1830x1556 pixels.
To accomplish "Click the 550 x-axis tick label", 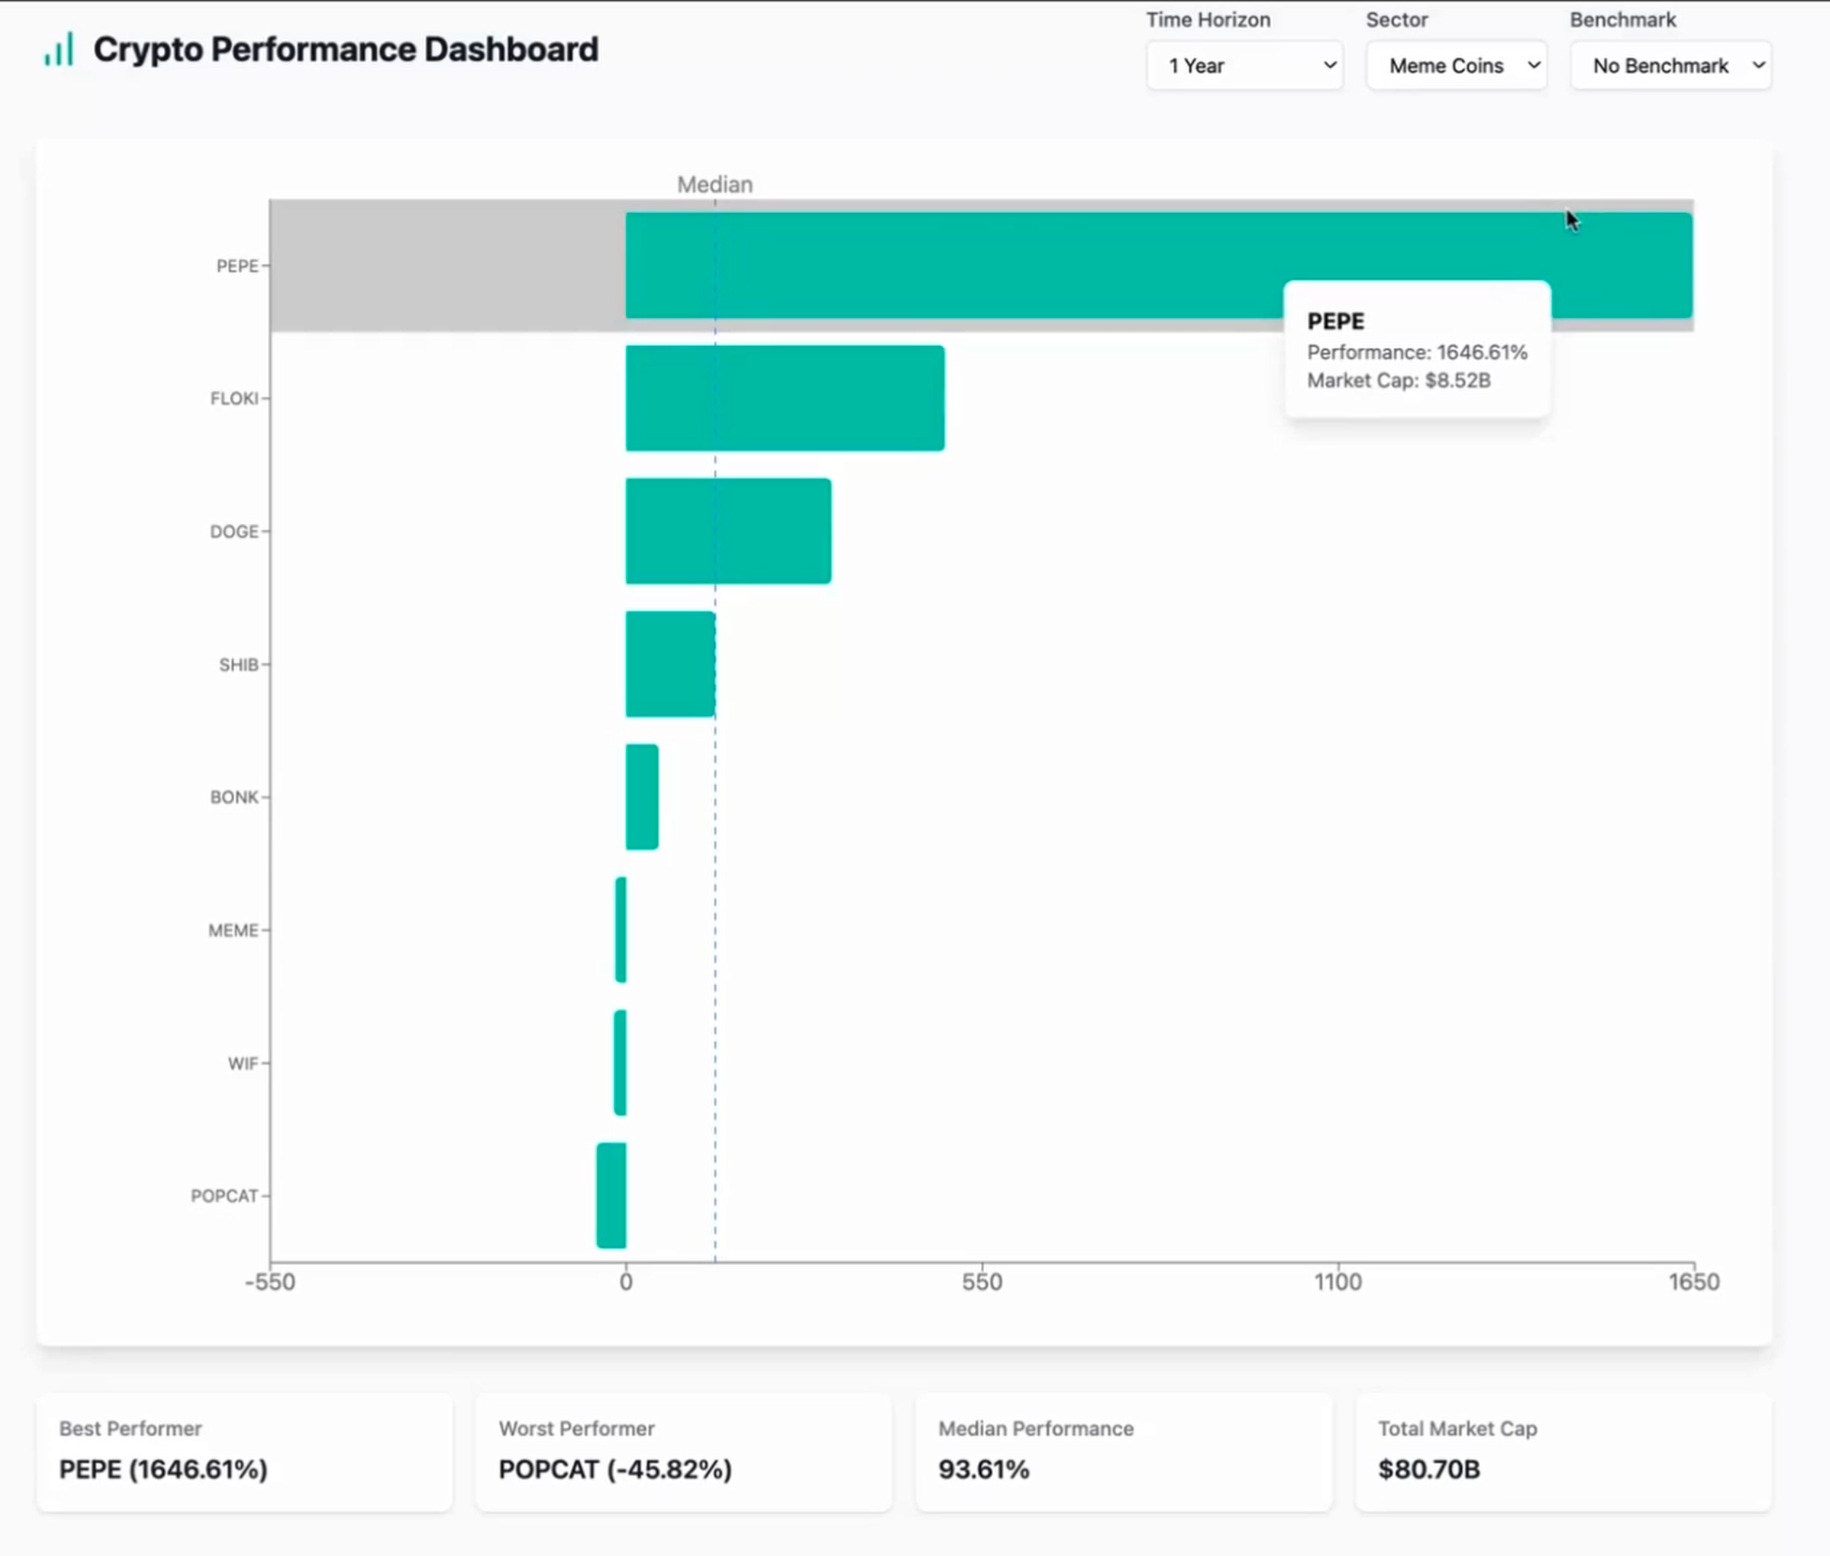I will (x=982, y=1282).
